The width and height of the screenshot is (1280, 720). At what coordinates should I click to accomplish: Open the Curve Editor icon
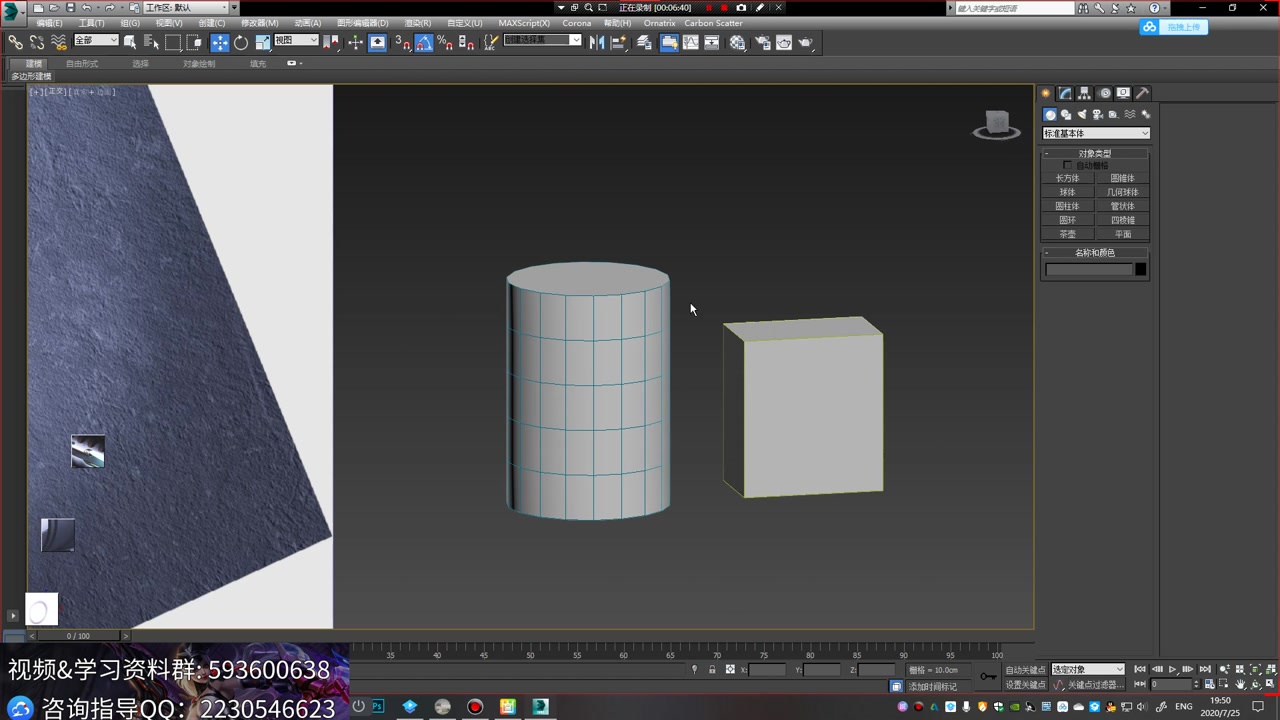tap(690, 42)
